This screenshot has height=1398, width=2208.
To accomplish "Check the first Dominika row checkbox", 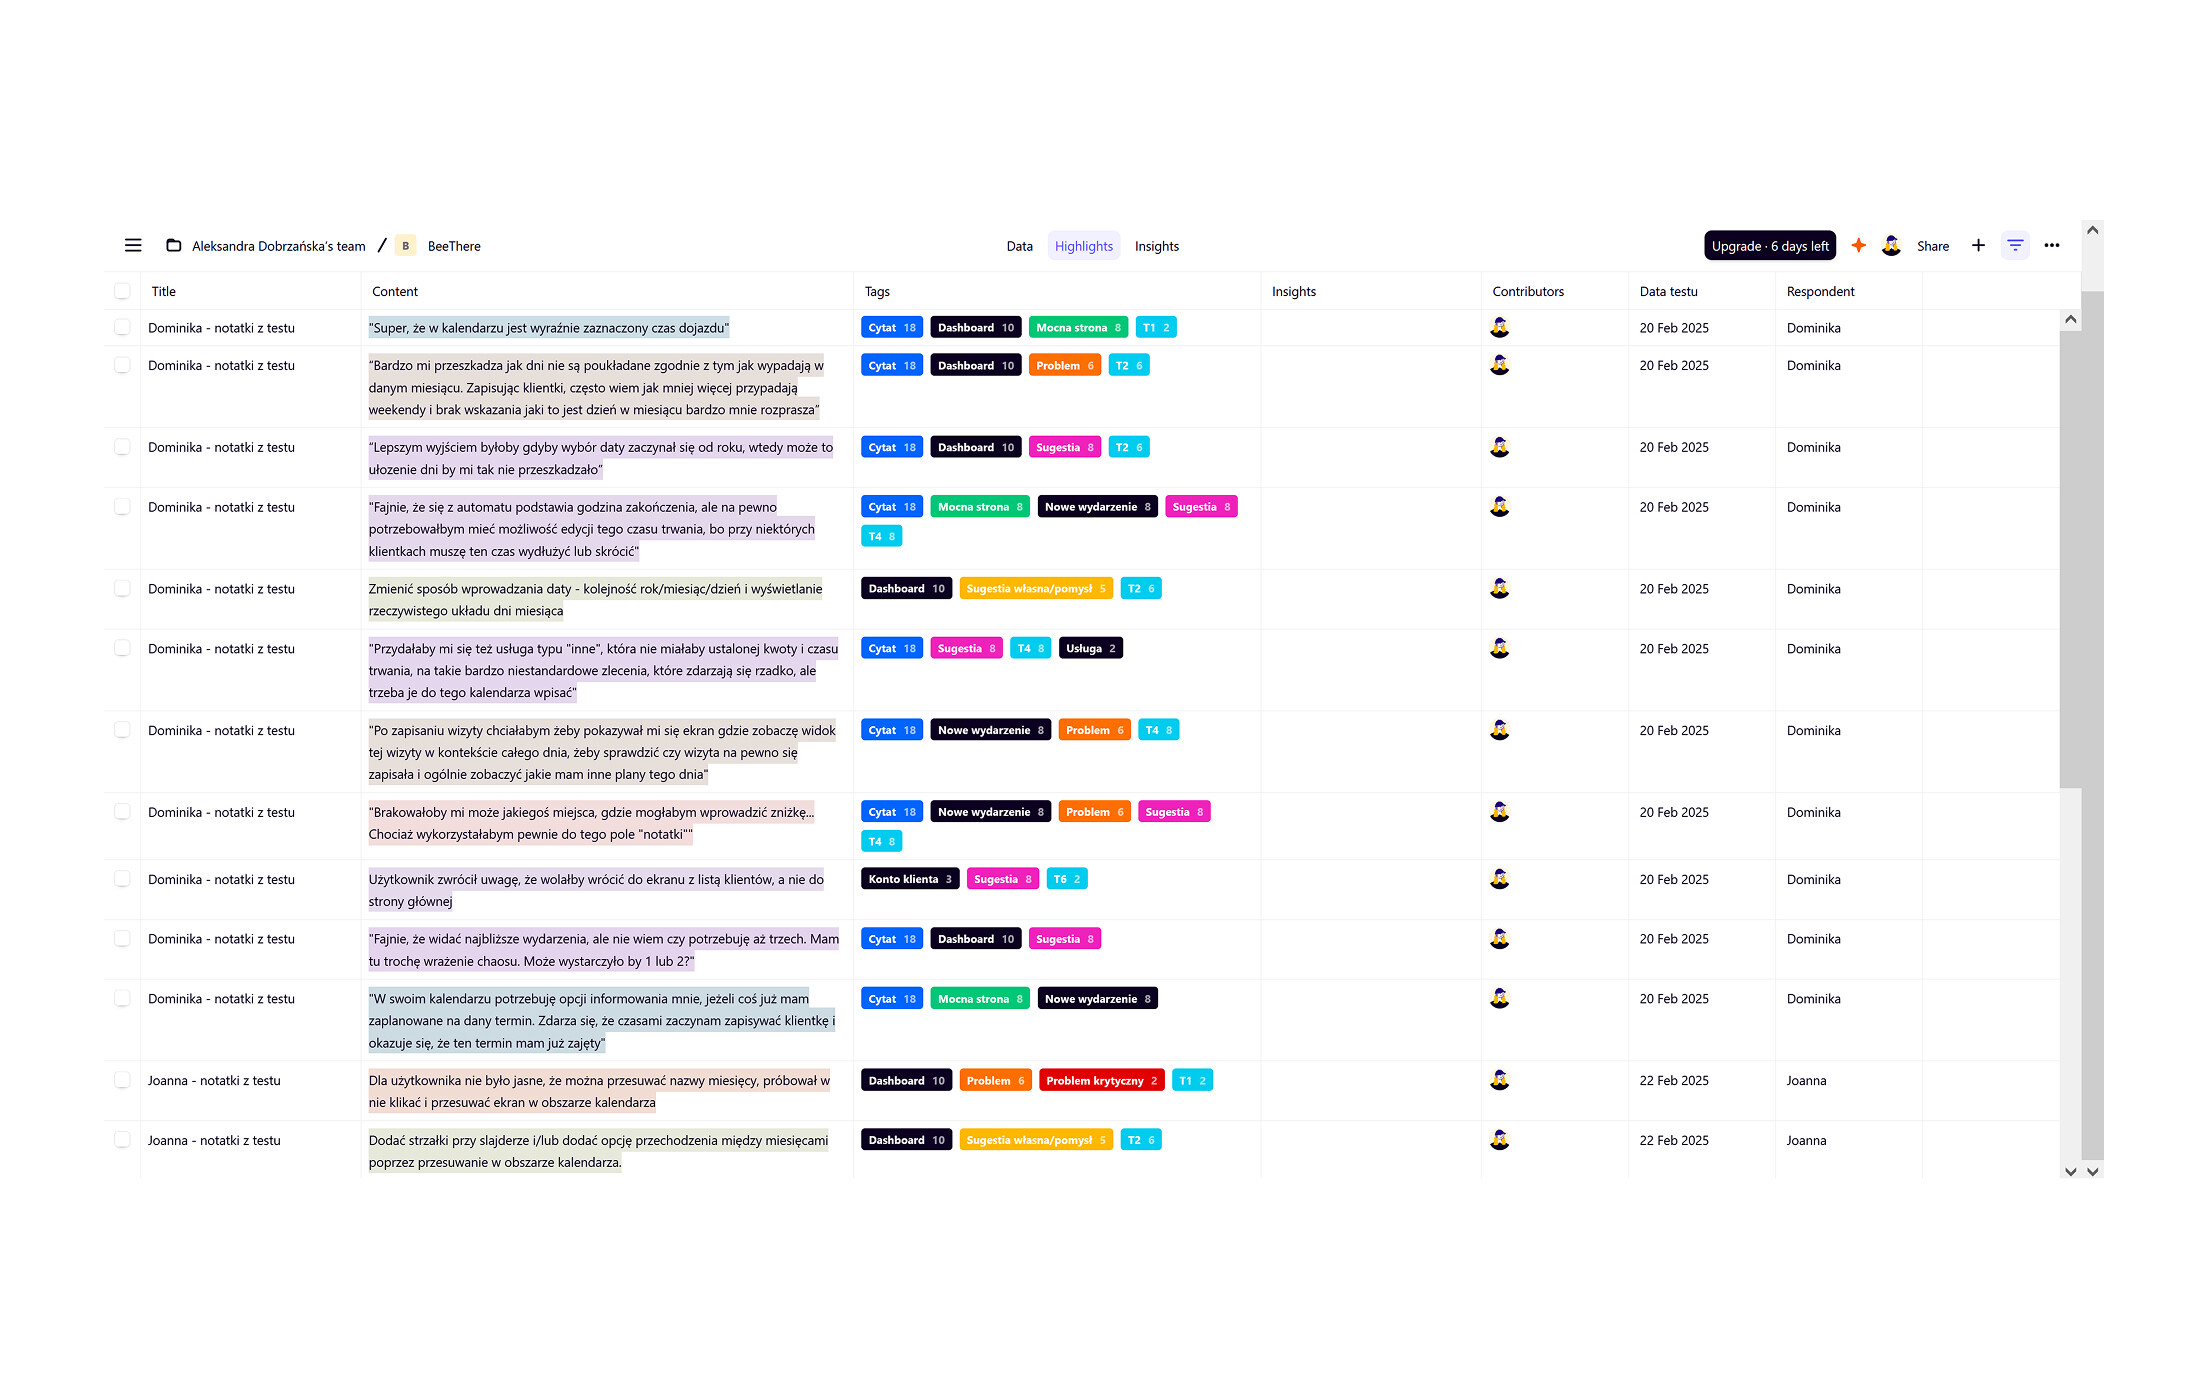I will (x=122, y=328).
